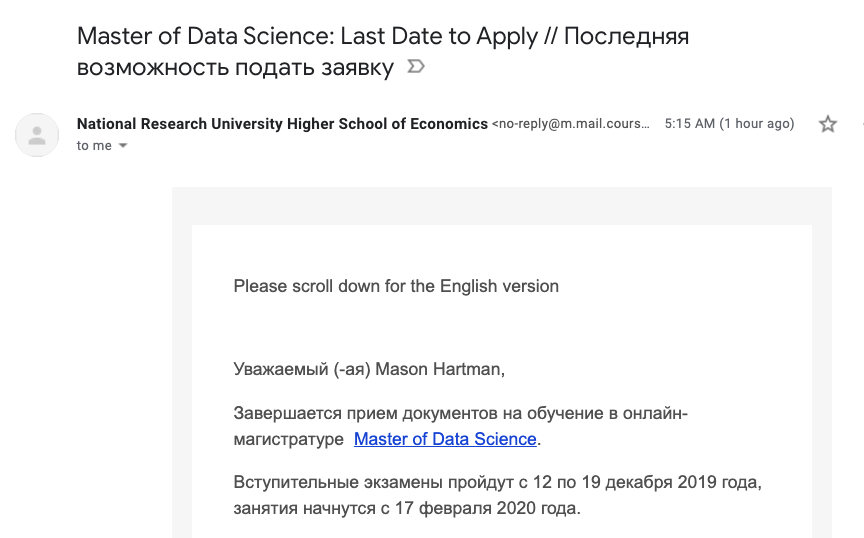This screenshot has width=864, height=538.
Task: Click the 5:15 AM timestamp
Action: [x=689, y=124]
